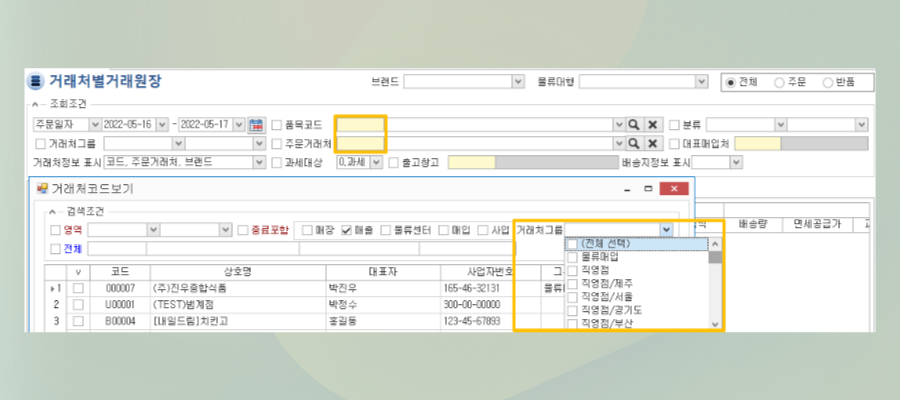
Task: Clear 주문거래처 with the X icon
Action: pos(653,143)
